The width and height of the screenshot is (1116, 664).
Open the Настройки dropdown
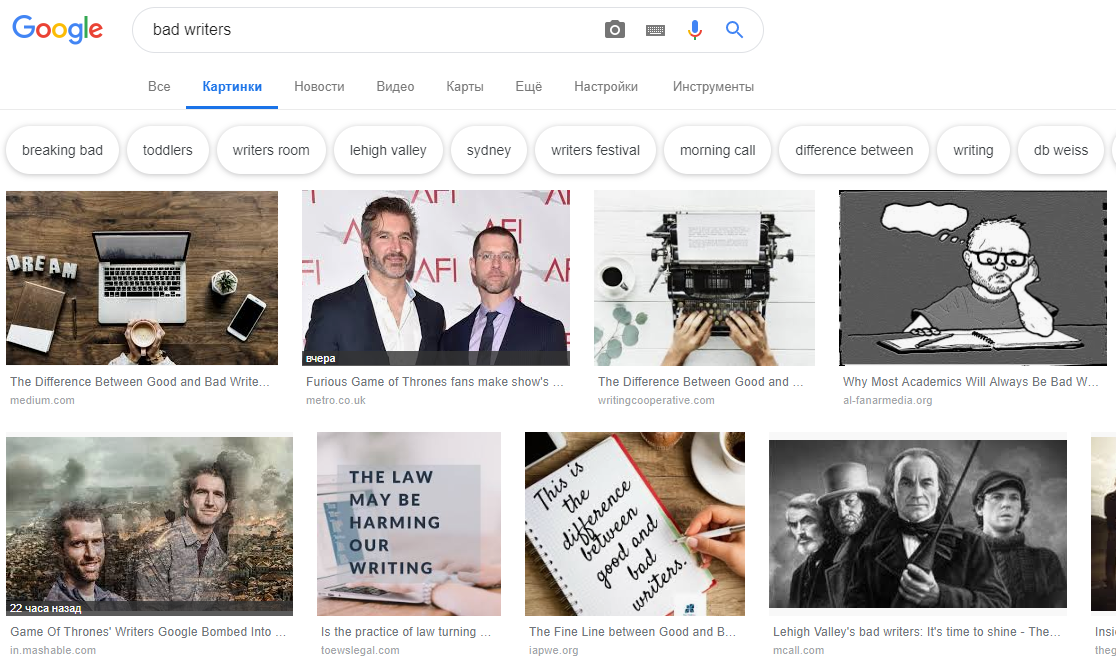click(x=606, y=87)
